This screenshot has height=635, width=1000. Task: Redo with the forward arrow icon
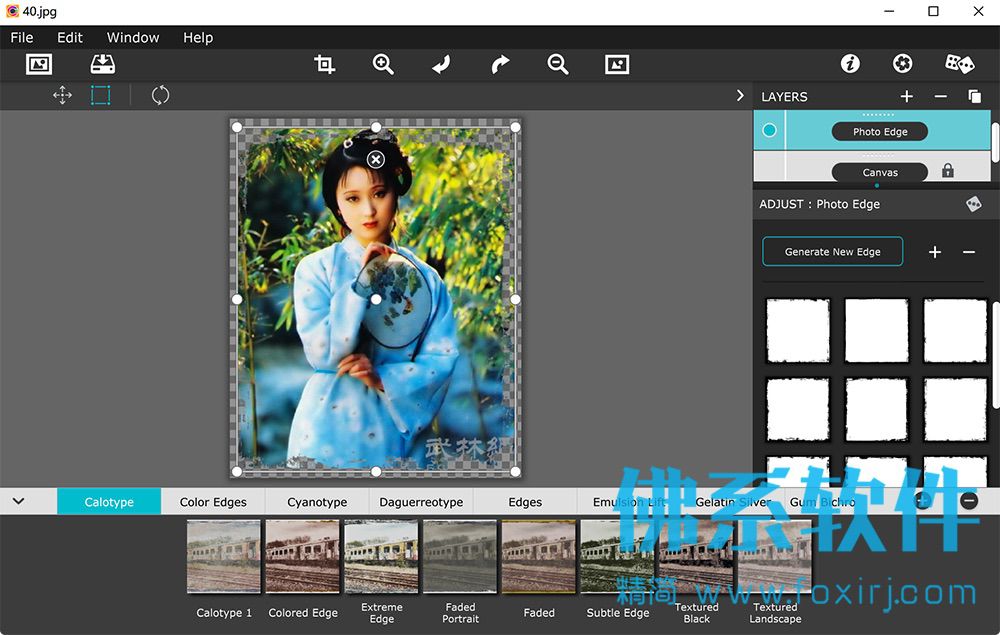coord(500,64)
